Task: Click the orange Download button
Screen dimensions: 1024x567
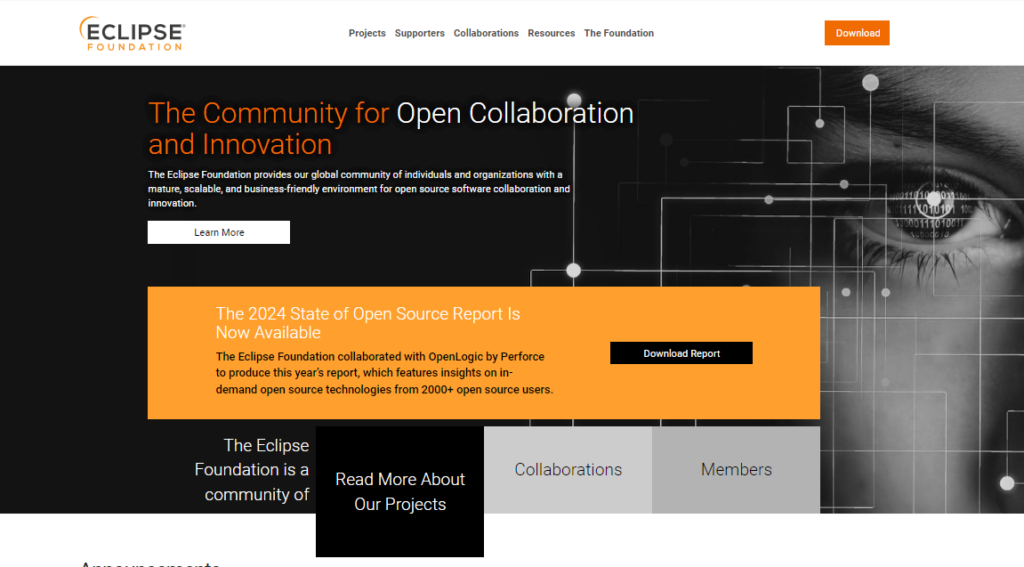Action: click(857, 33)
